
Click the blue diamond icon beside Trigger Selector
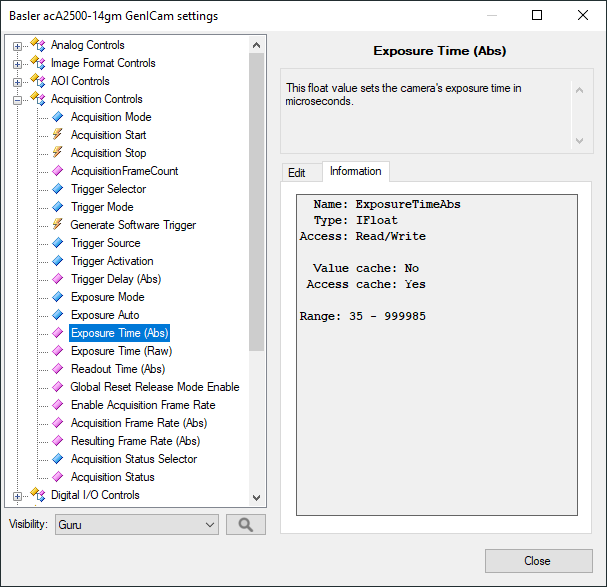click(x=57, y=189)
